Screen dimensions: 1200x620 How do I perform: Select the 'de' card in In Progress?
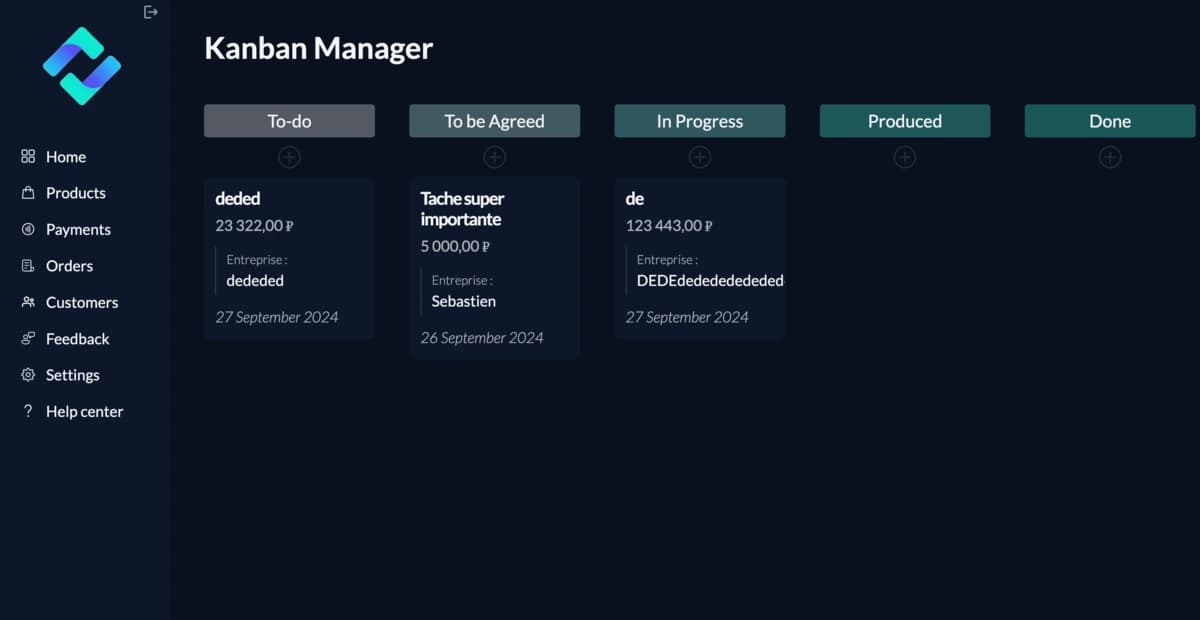700,258
